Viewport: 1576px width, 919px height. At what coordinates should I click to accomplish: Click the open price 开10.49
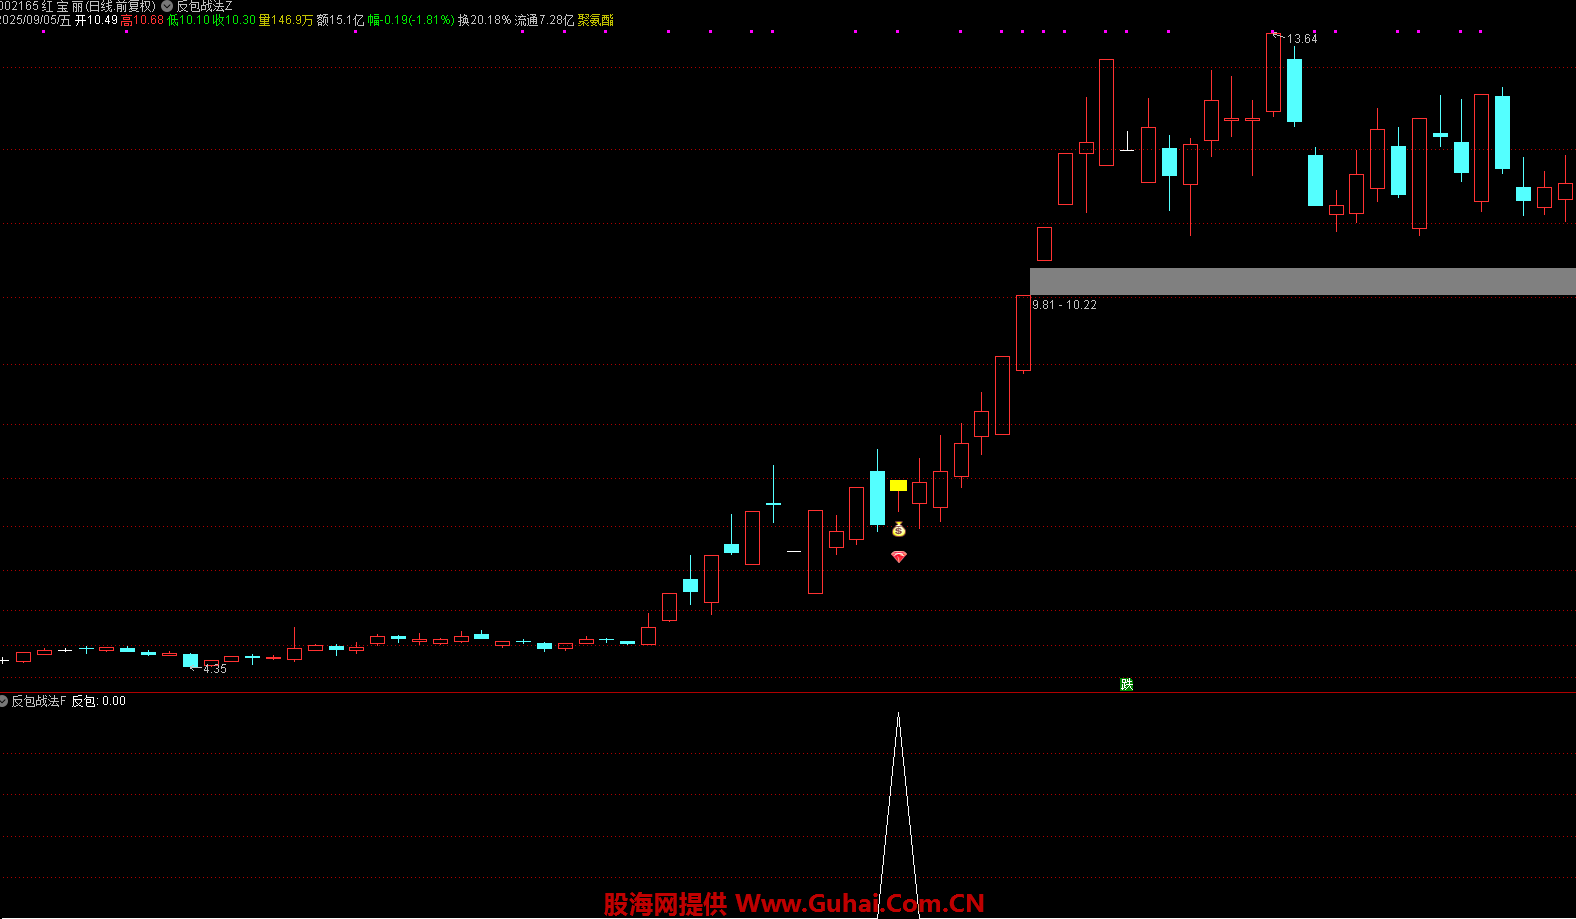[x=96, y=20]
